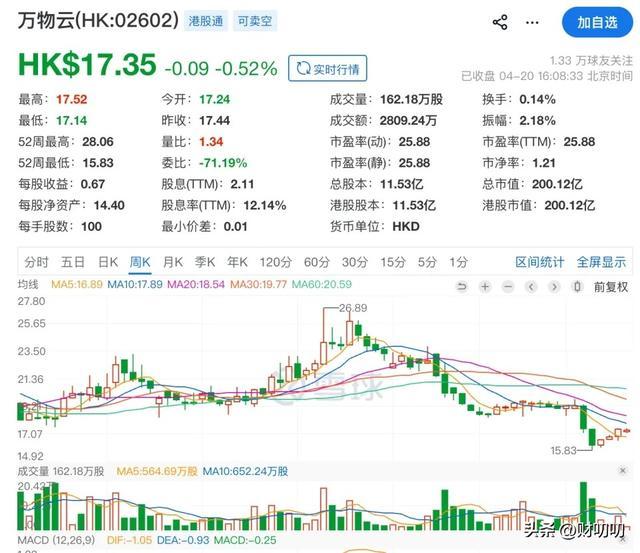Screen dimensions: 640x553
Task: Switch to the 120分 interval tab
Action: tap(276, 262)
